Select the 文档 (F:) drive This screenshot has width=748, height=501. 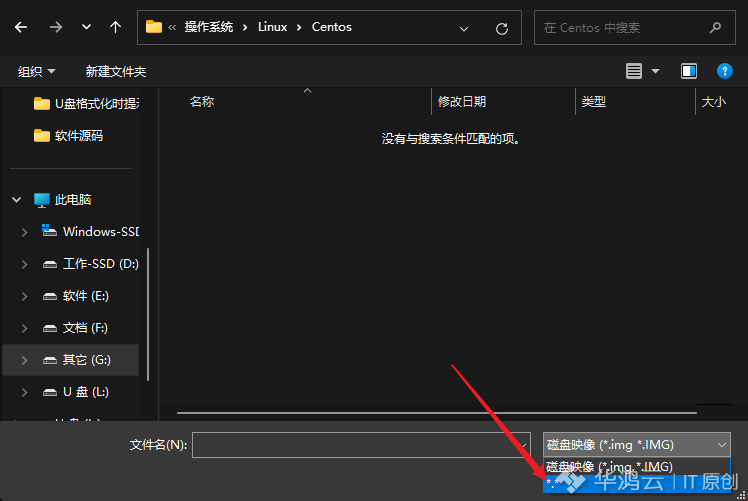75,328
